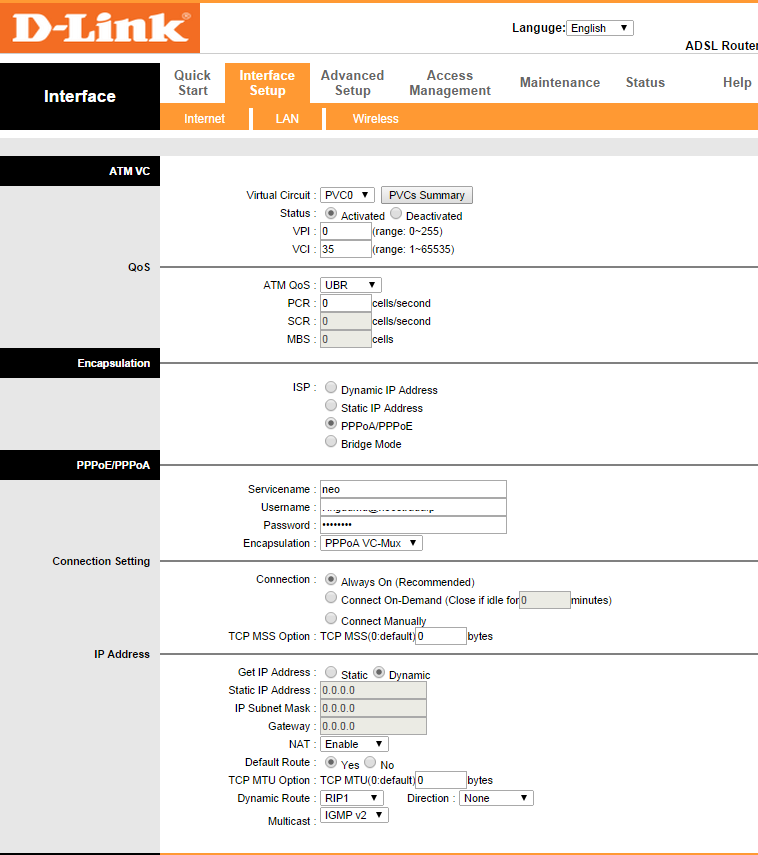
Task: Open the Language dropdown
Action: 600,28
